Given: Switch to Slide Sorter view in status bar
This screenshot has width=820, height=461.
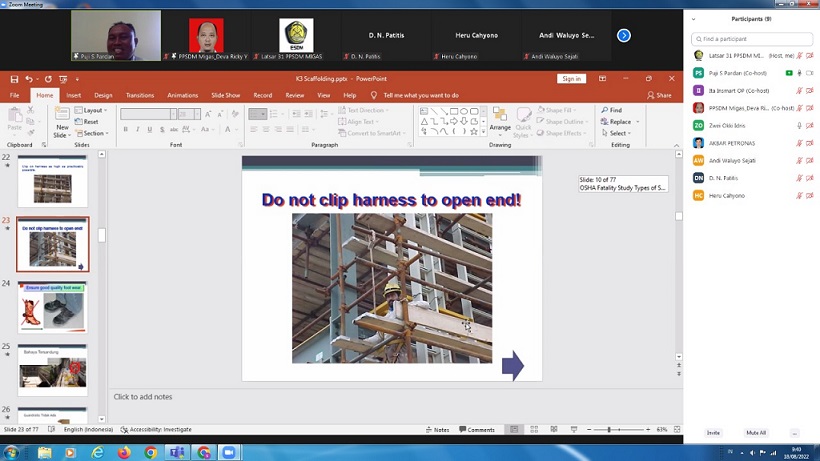Looking at the screenshot, I should [x=534, y=429].
